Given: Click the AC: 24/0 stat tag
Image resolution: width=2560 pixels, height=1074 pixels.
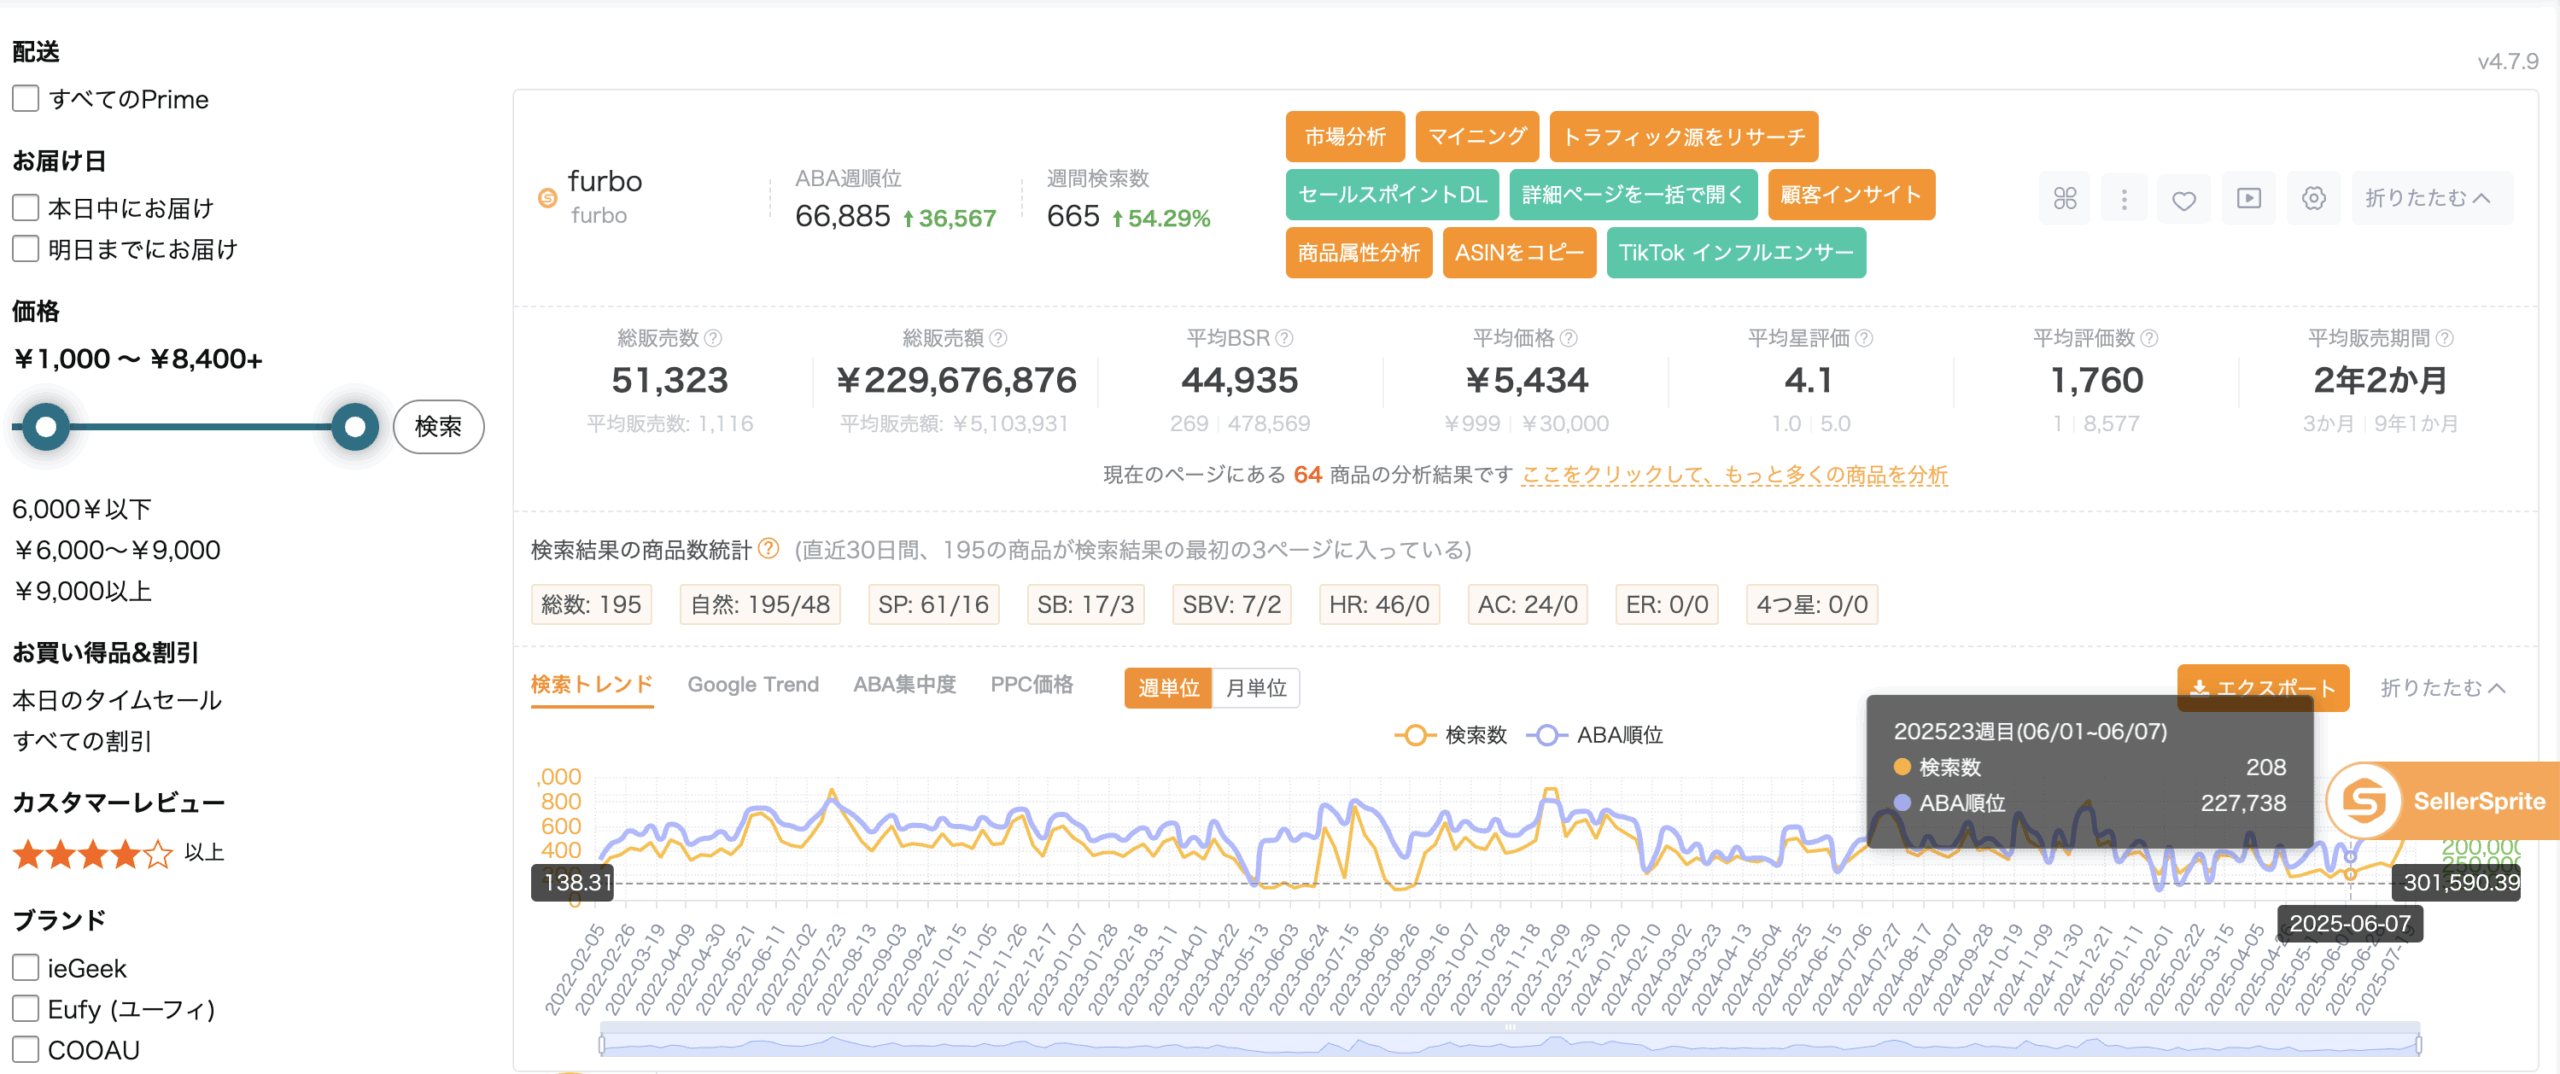Looking at the screenshot, I should pos(1527,604).
